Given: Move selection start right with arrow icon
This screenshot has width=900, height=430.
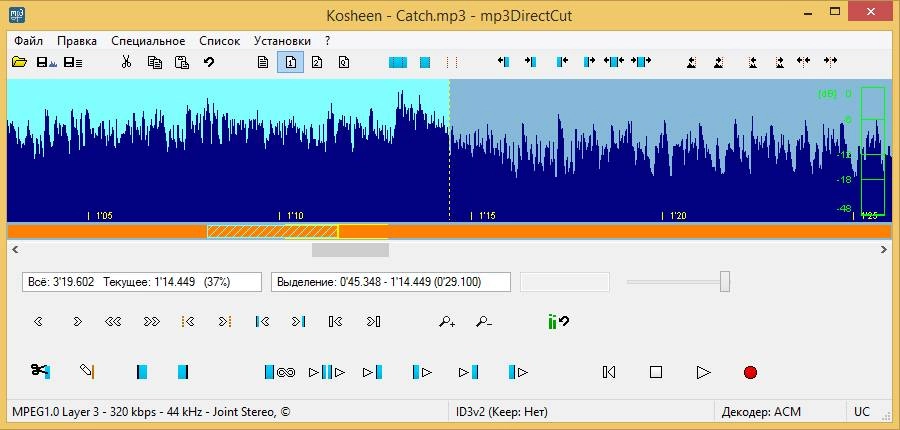Looking at the screenshot, I should tap(530, 61).
